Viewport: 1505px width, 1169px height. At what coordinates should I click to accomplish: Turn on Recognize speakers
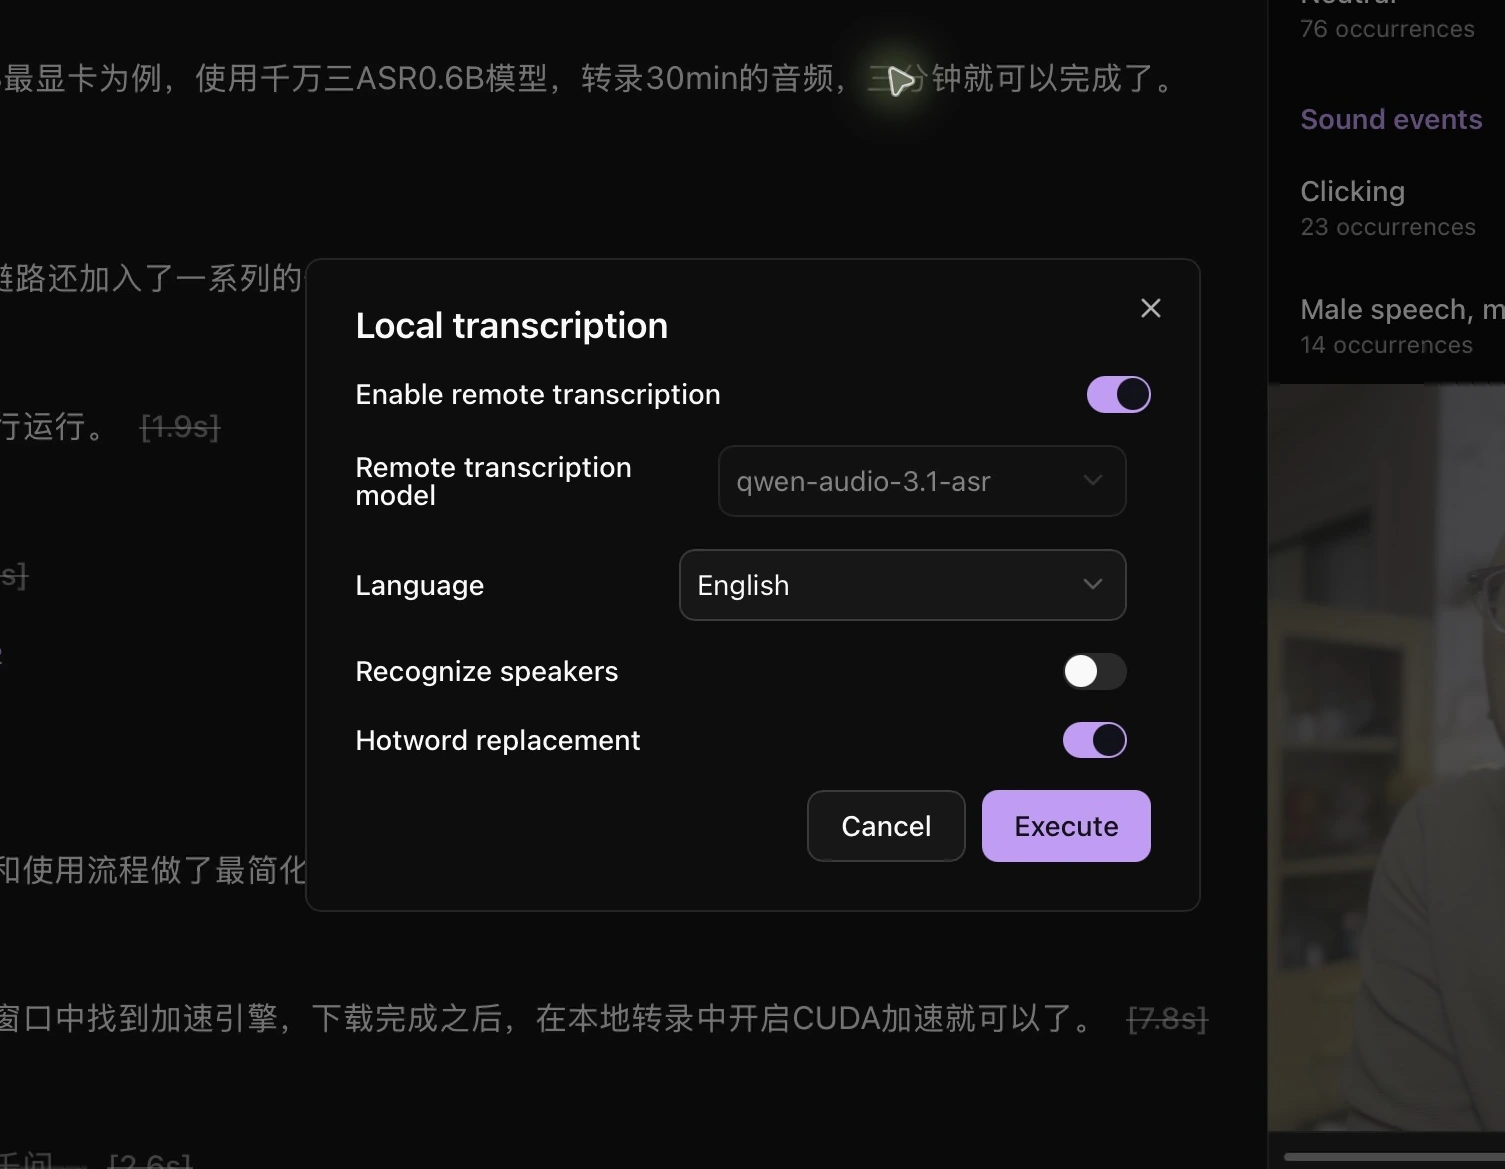[1094, 671]
